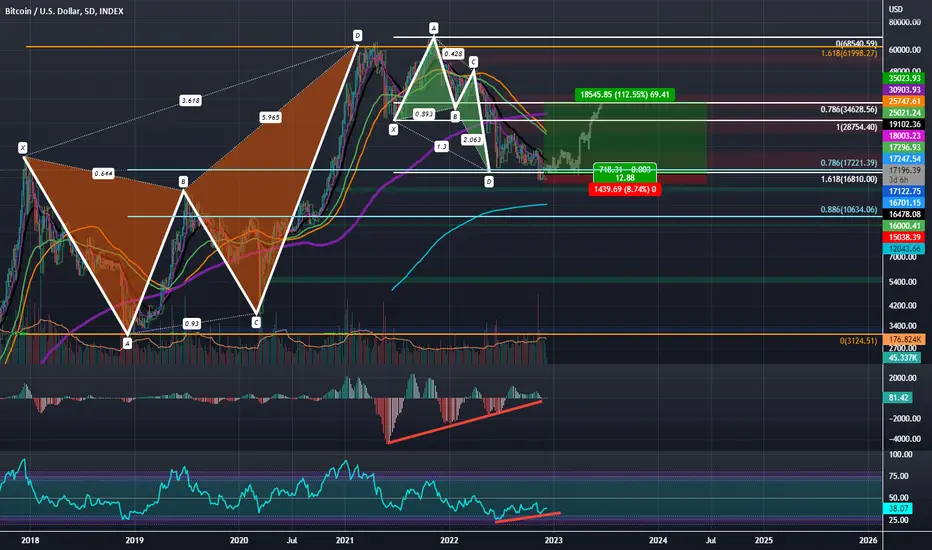932x550 pixels.
Task: Select the 1.618(61998.27) Fibonacci level label
Action: 849,54
